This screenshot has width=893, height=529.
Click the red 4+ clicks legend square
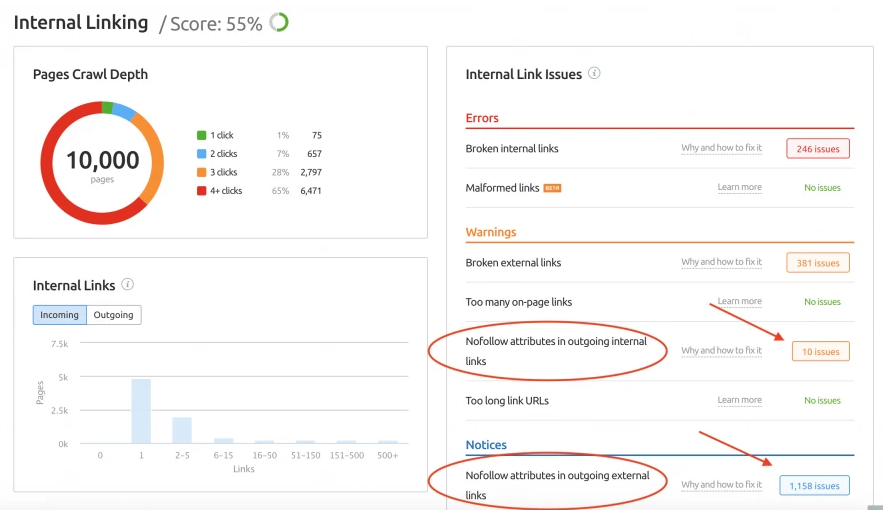tap(201, 190)
